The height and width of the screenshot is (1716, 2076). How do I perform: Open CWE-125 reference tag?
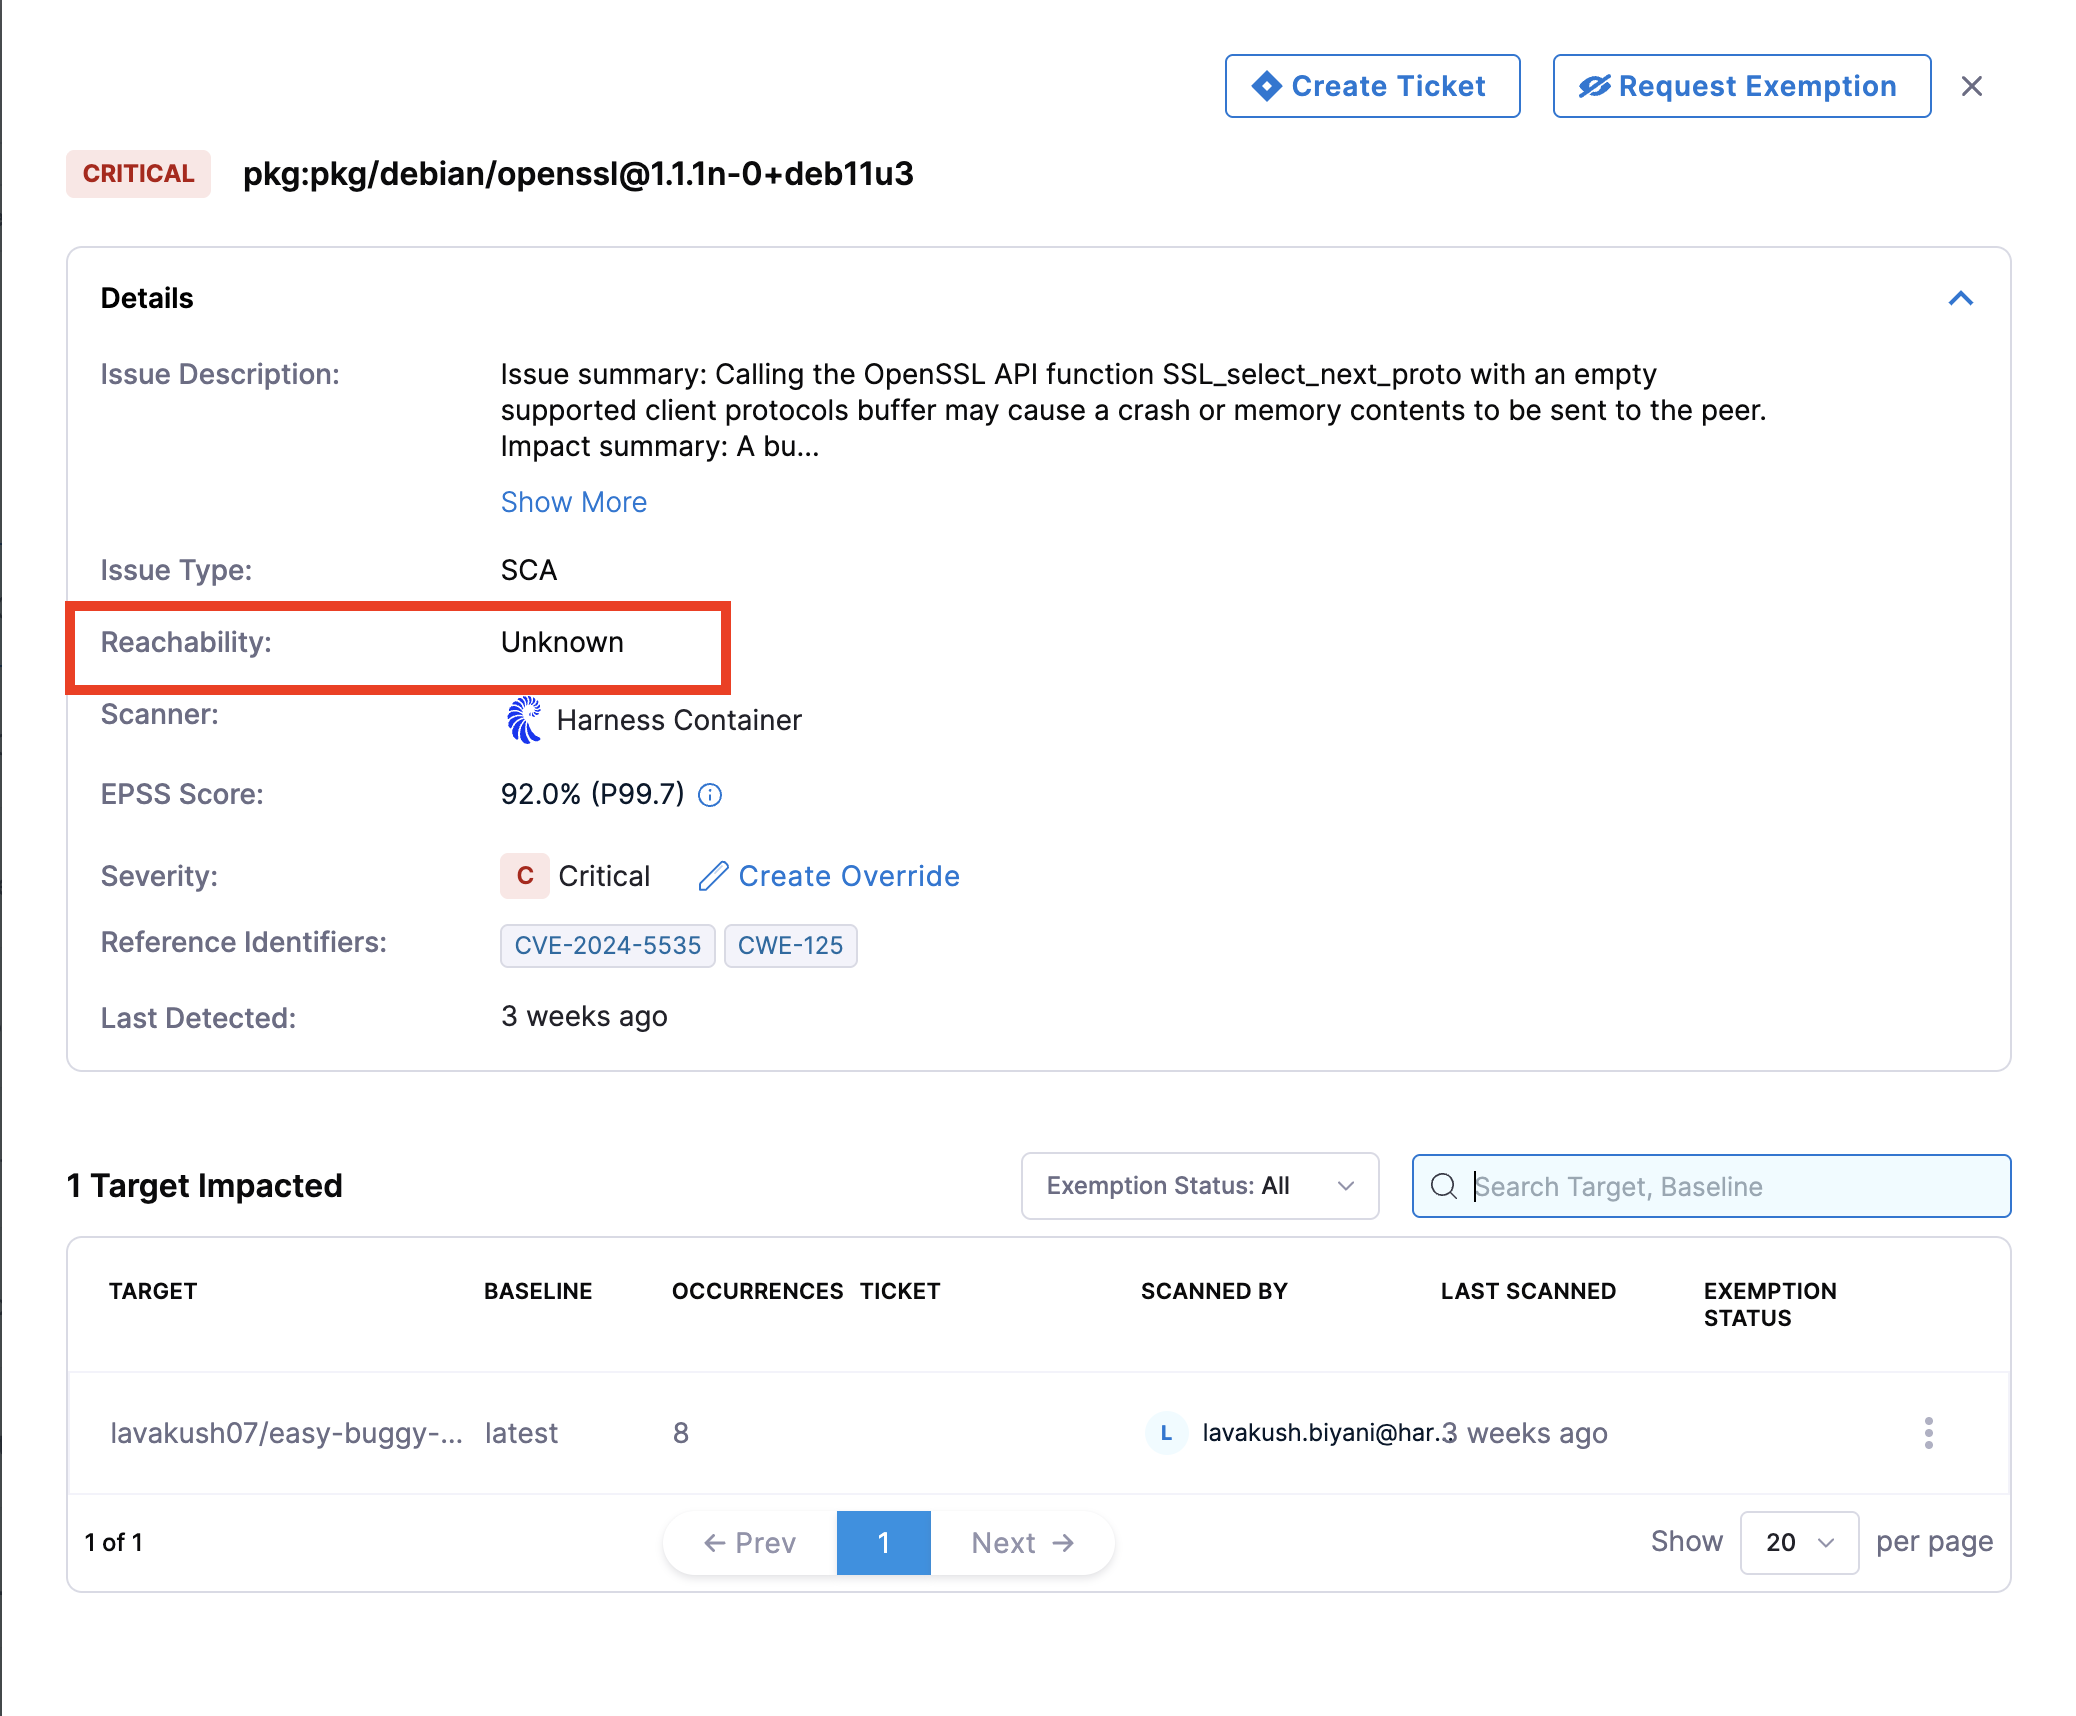(790, 945)
